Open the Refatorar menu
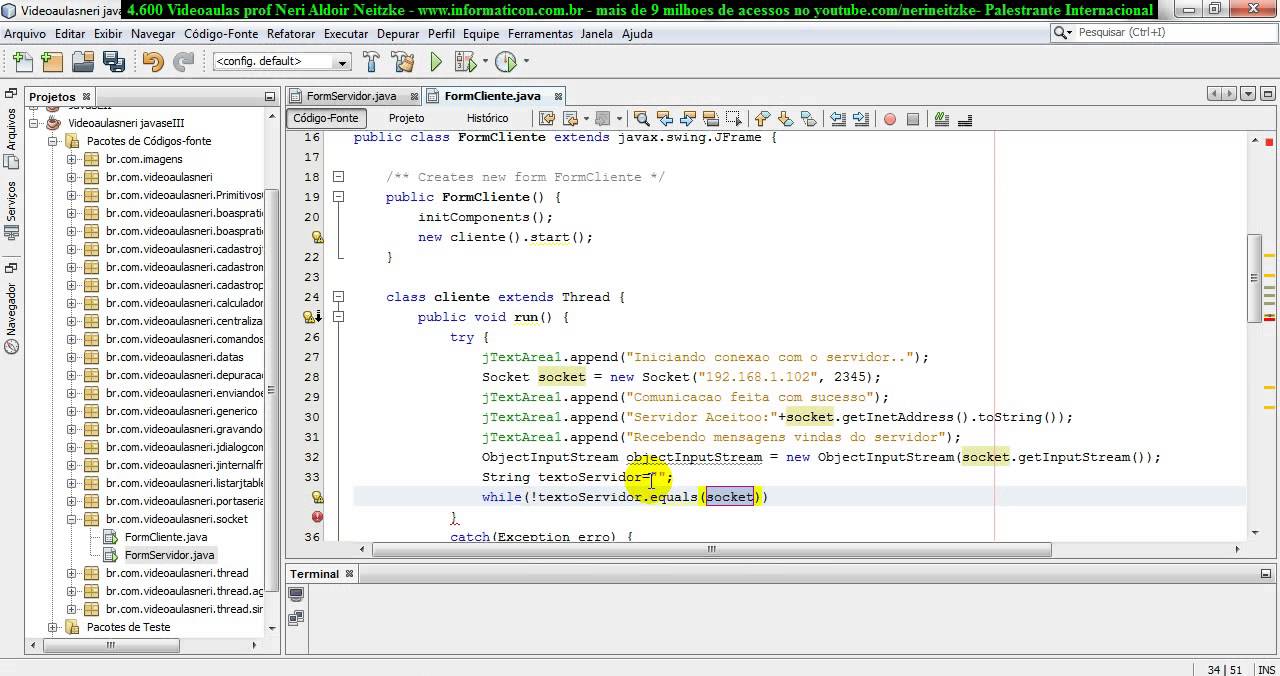 pyautogui.click(x=291, y=33)
